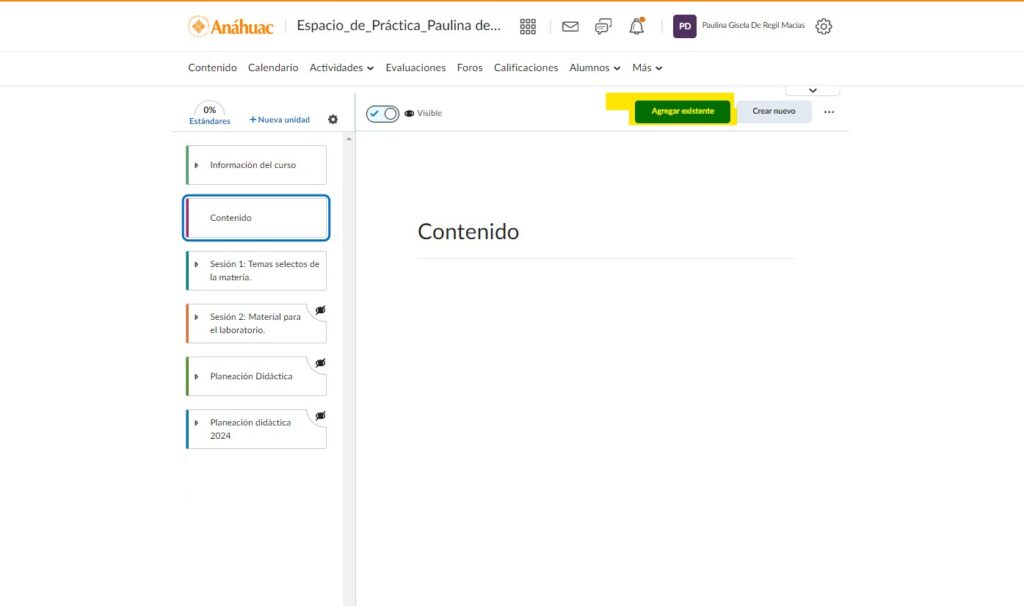Expand the Información del curso unit
The image size is (1024, 606).
tap(196, 165)
